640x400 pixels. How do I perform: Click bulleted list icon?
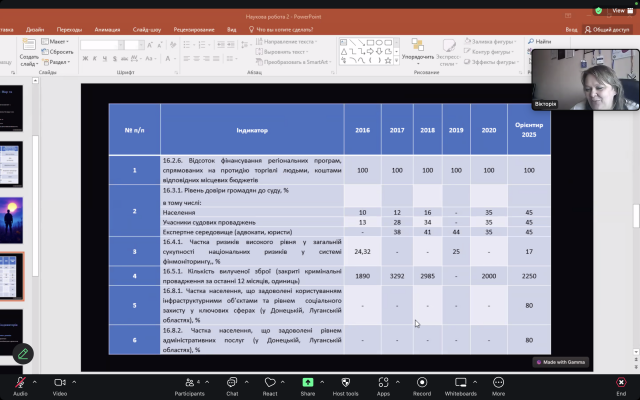187,44
